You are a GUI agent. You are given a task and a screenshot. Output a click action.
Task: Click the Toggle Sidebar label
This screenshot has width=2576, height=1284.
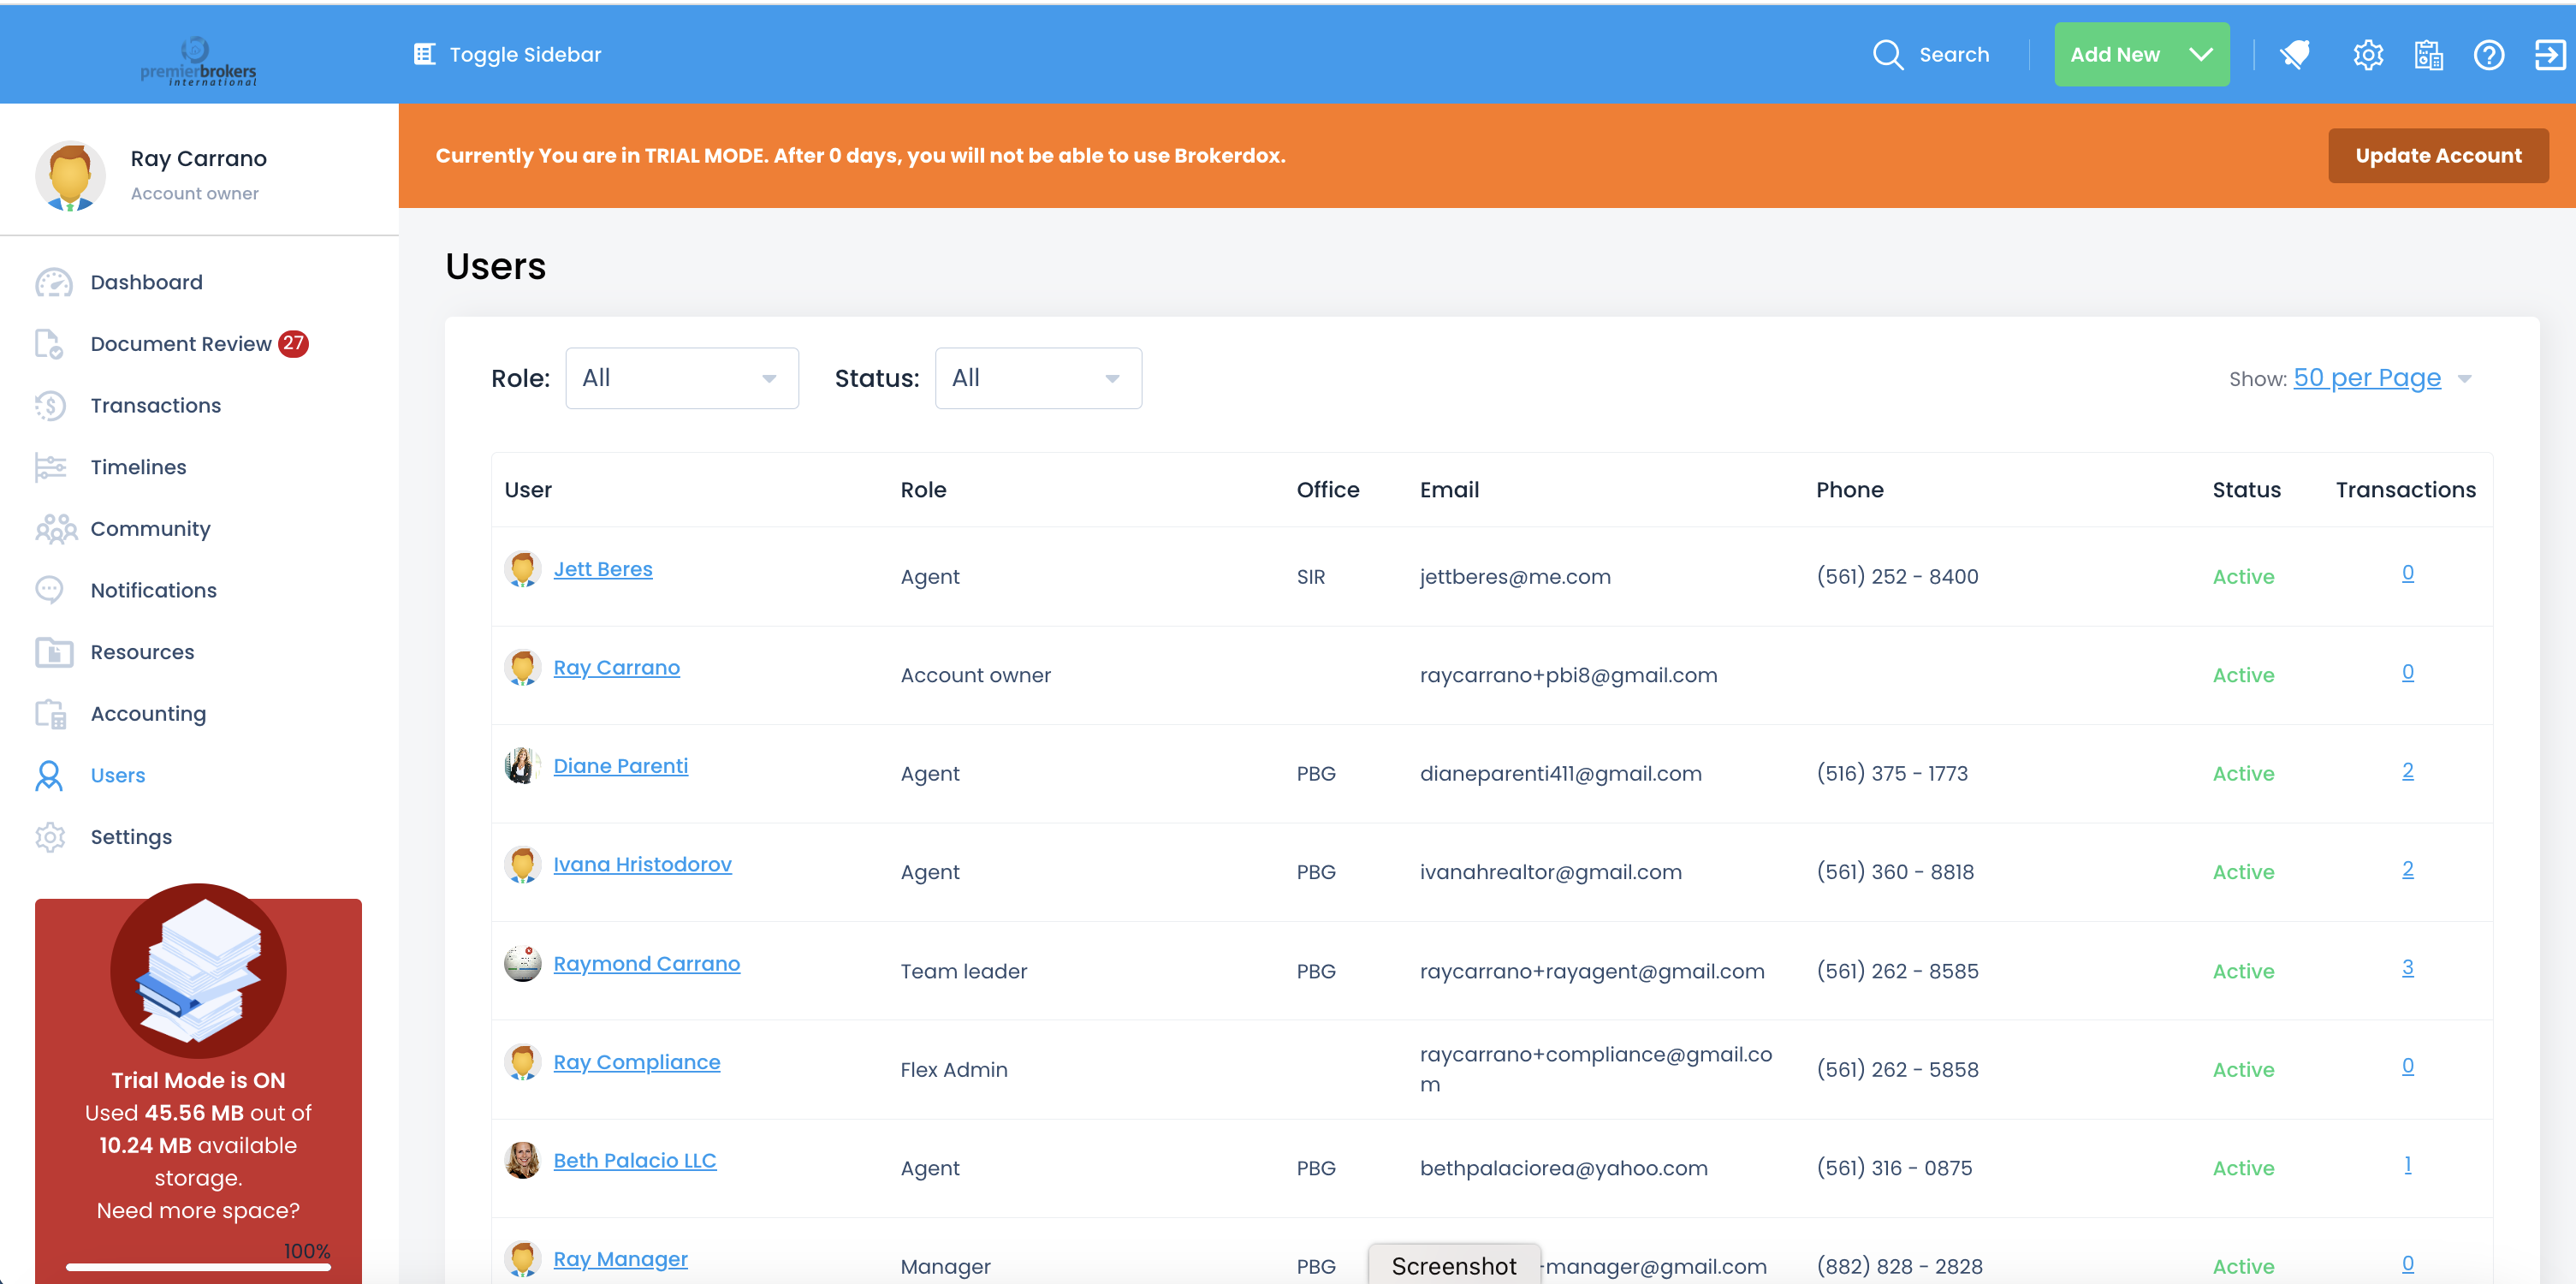pos(525,54)
